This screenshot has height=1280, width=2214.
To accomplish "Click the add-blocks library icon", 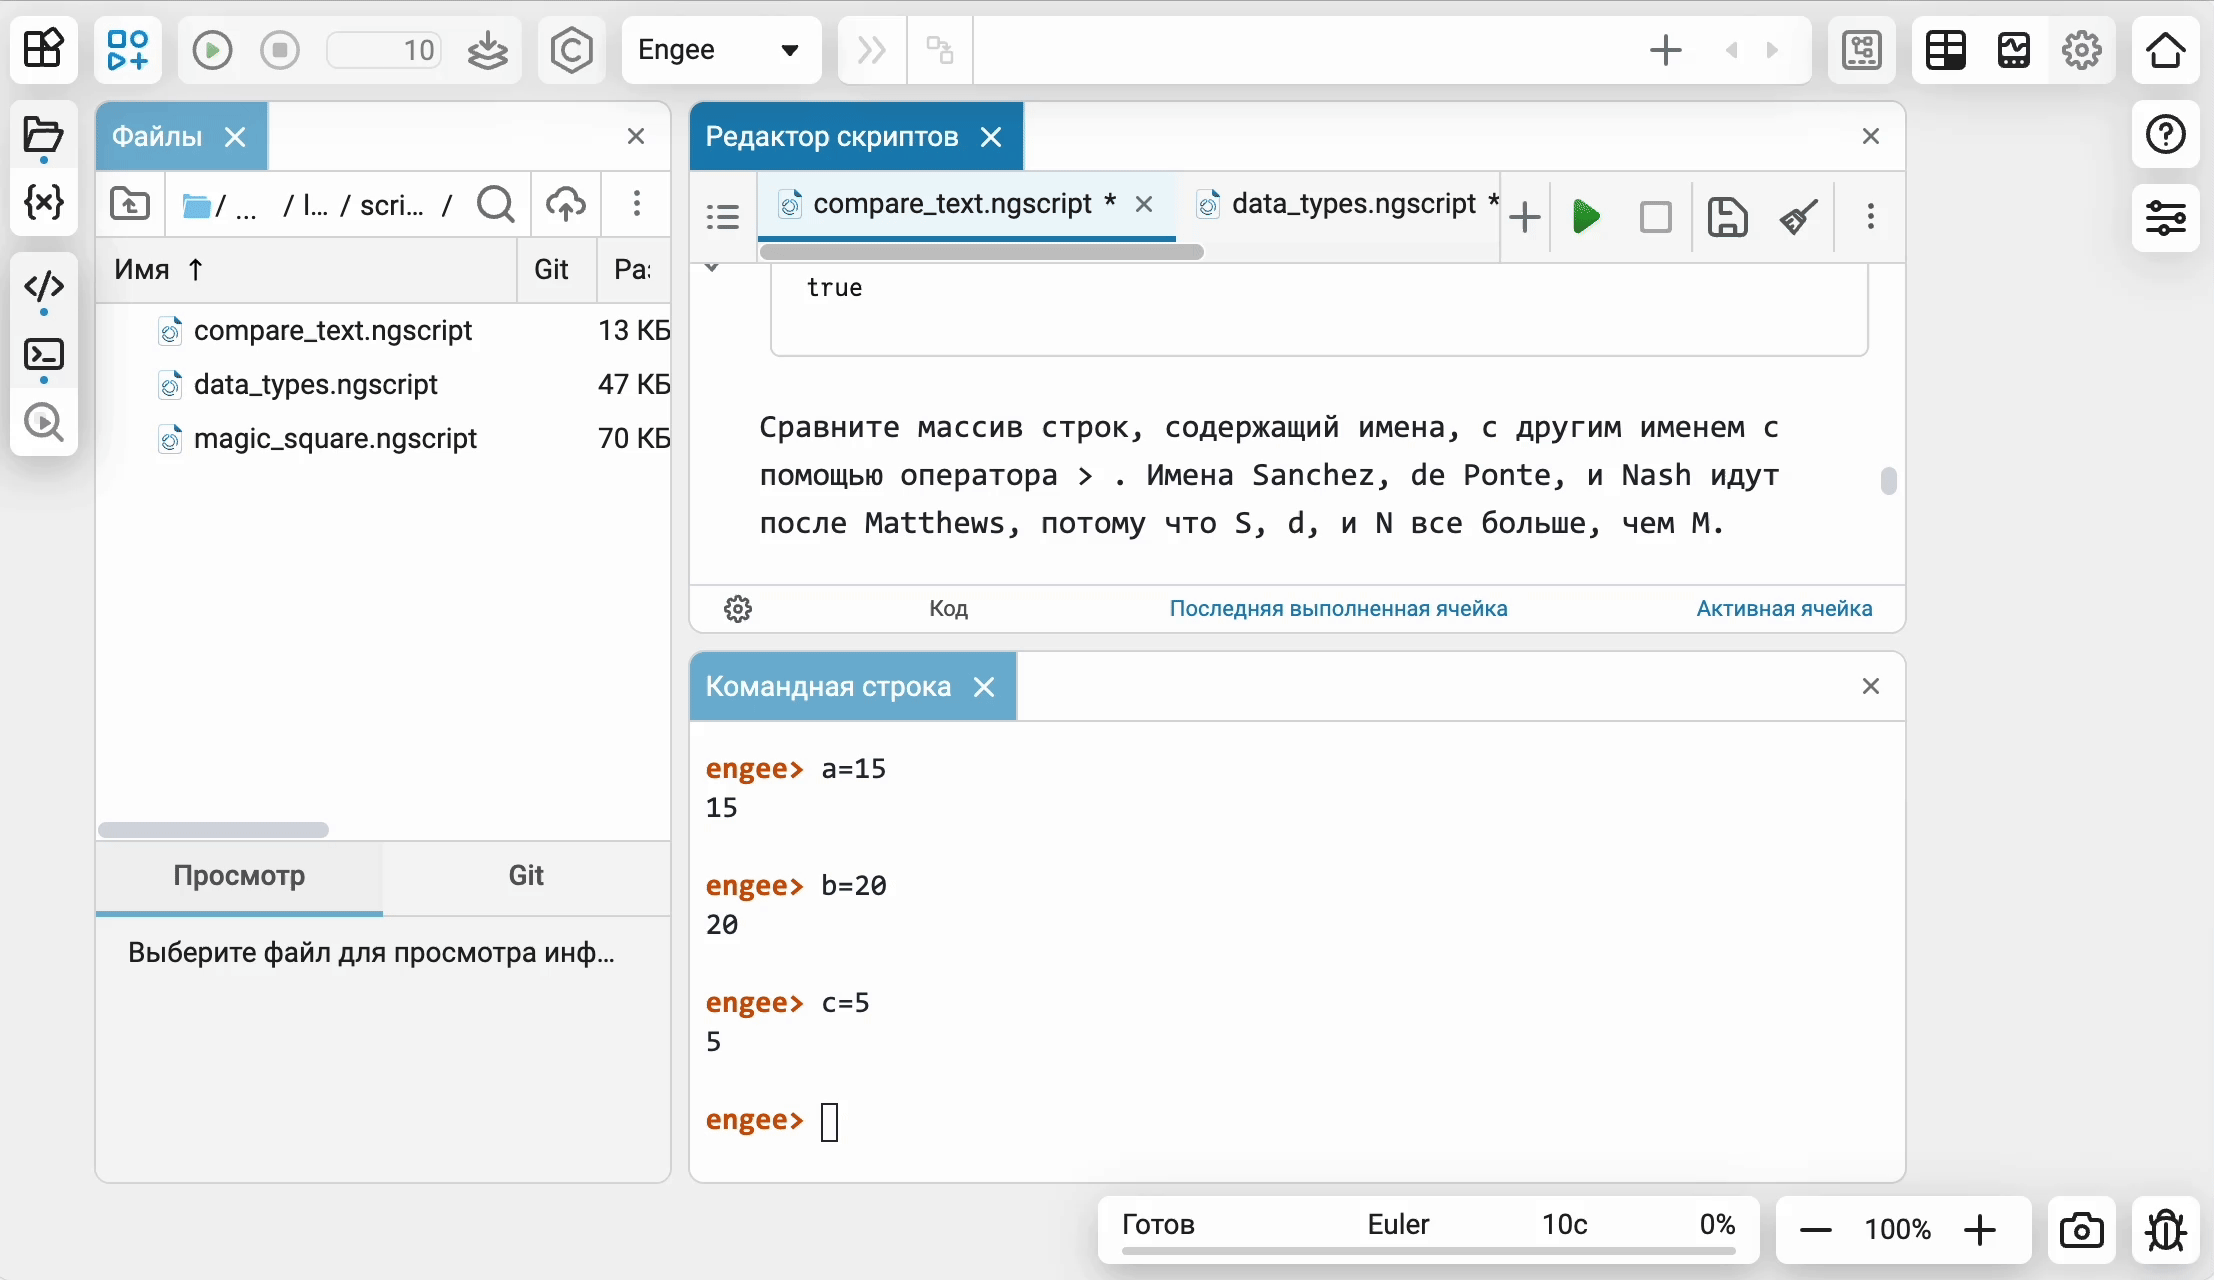I will [x=129, y=49].
